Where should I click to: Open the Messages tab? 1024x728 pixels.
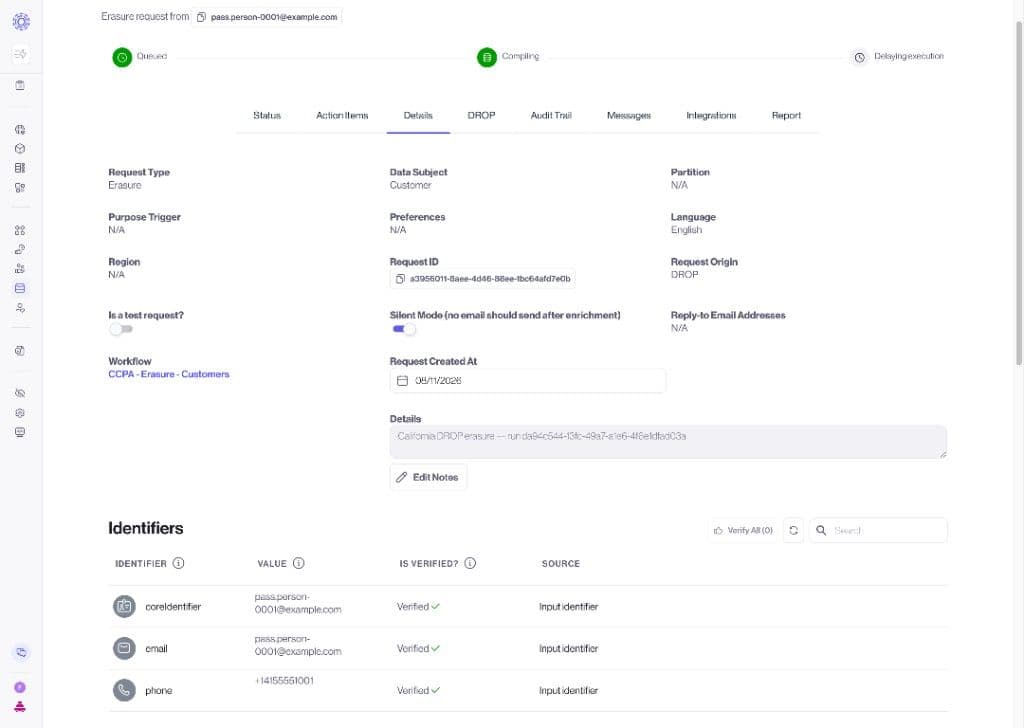click(x=629, y=116)
